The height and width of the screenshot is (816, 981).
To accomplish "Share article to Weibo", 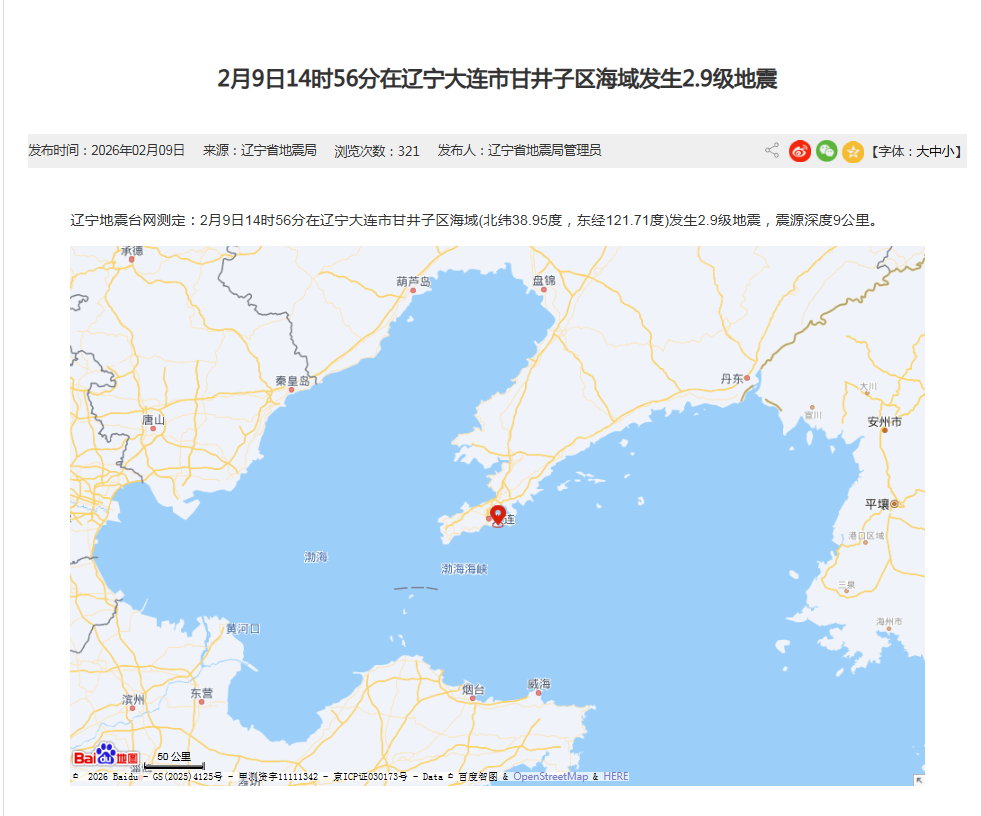I will click(x=800, y=151).
